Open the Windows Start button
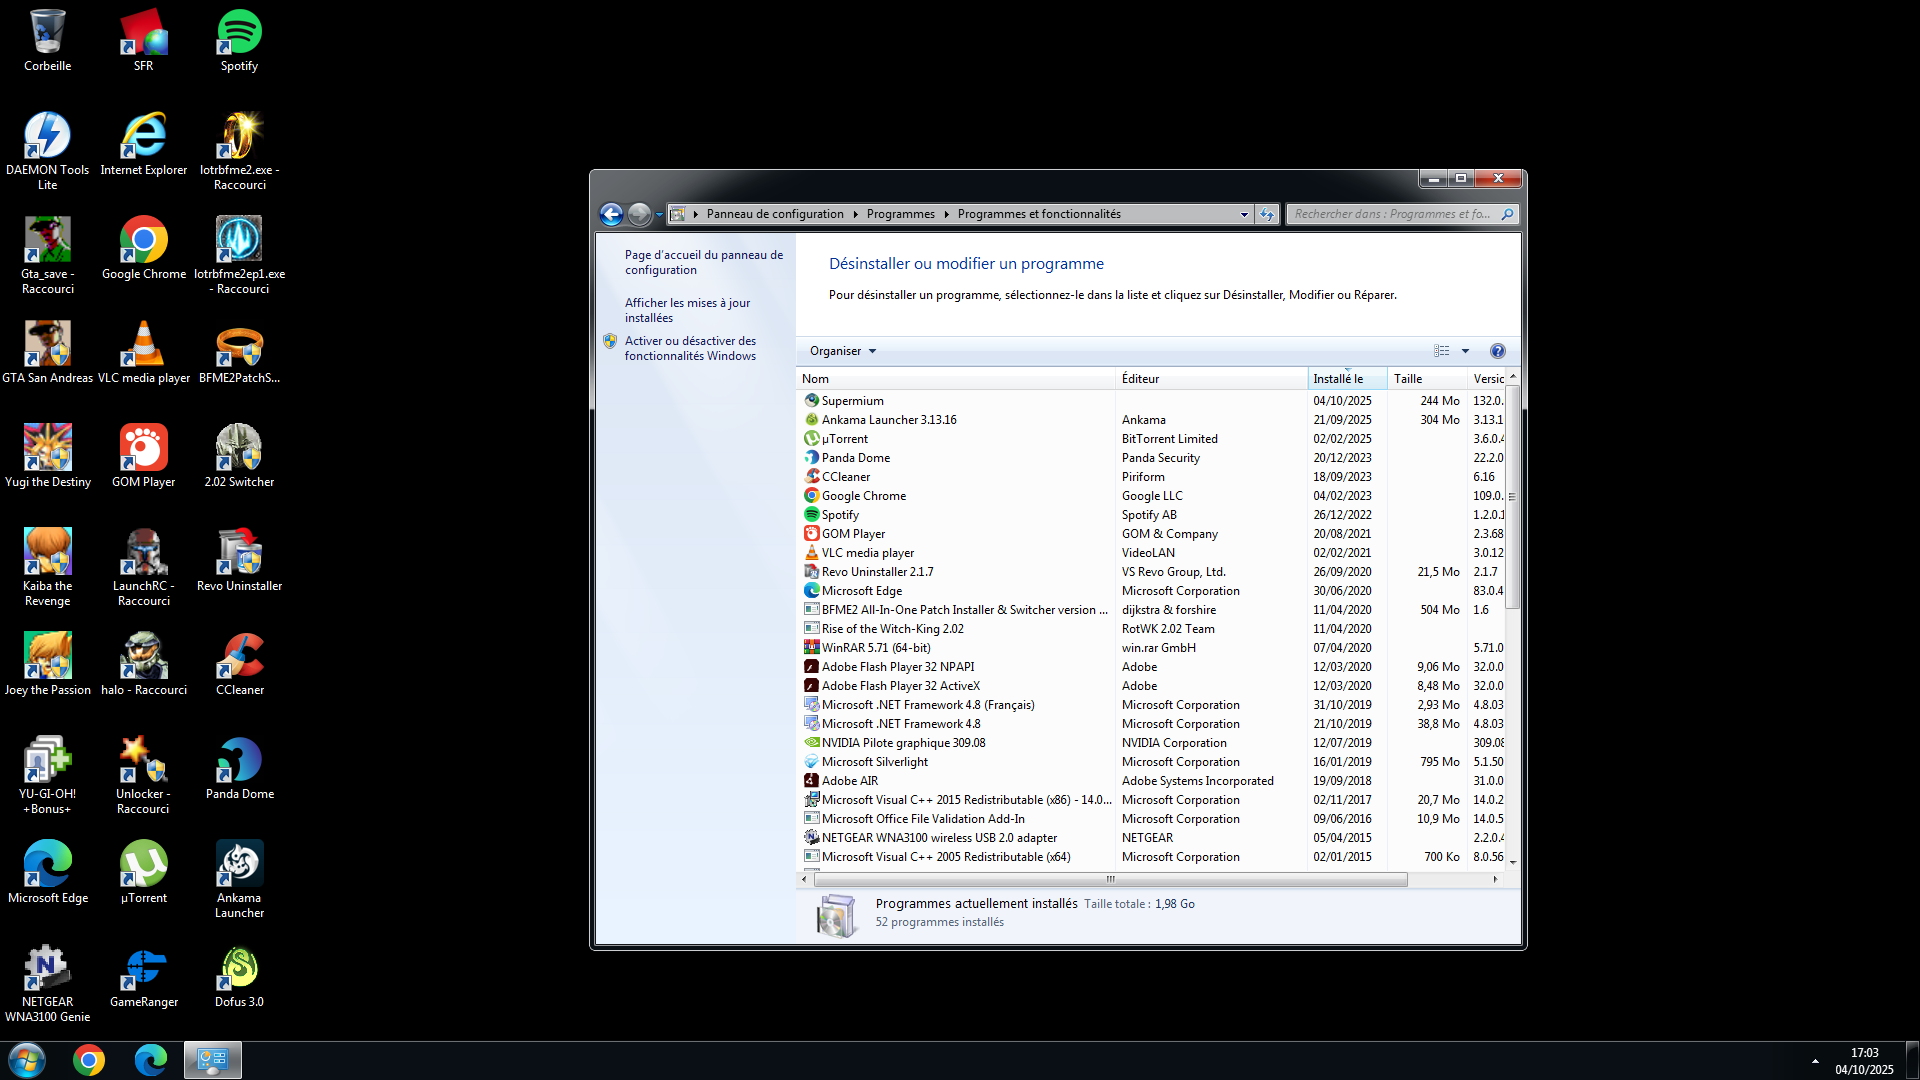Viewport: 1920px width, 1080px height. pyautogui.click(x=27, y=1060)
